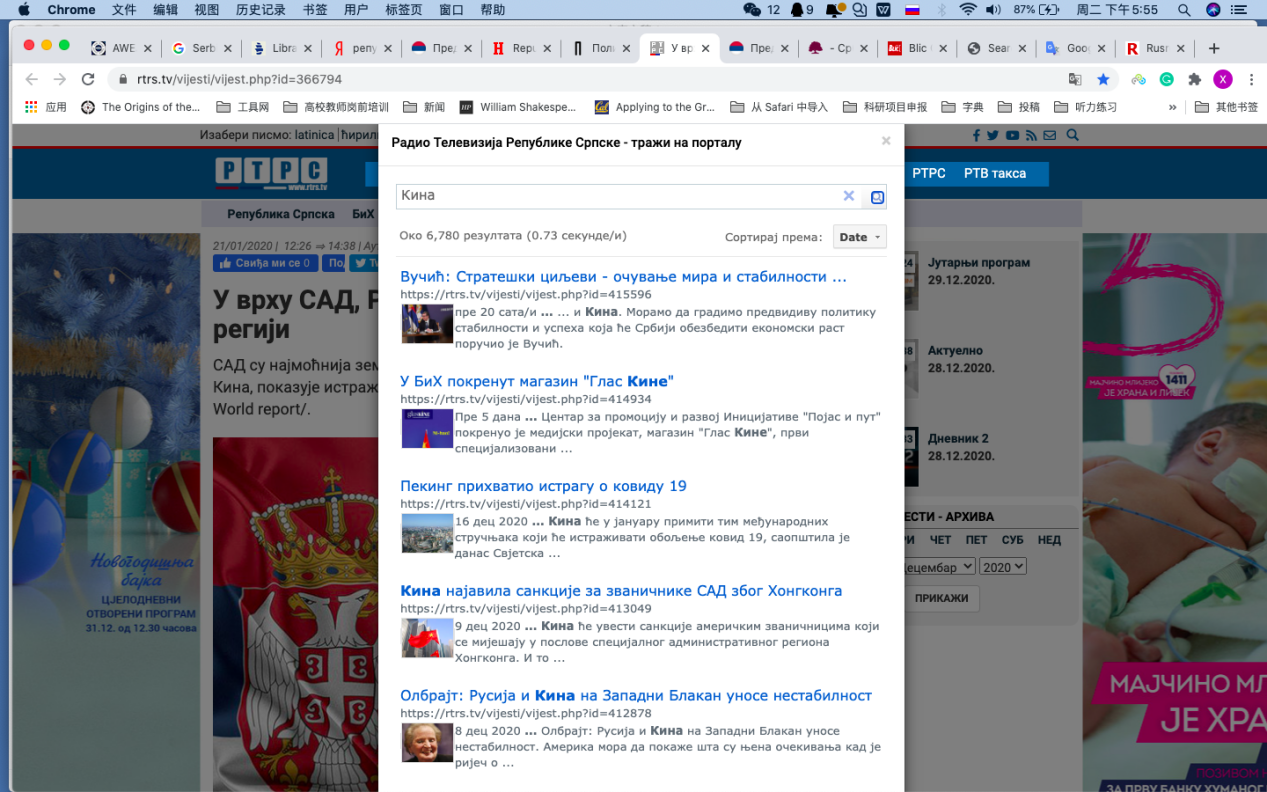This screenshot has width=1267, height=792.
Task: Open the 其他书签 bookmarks folder
Action: point(1226,107)
